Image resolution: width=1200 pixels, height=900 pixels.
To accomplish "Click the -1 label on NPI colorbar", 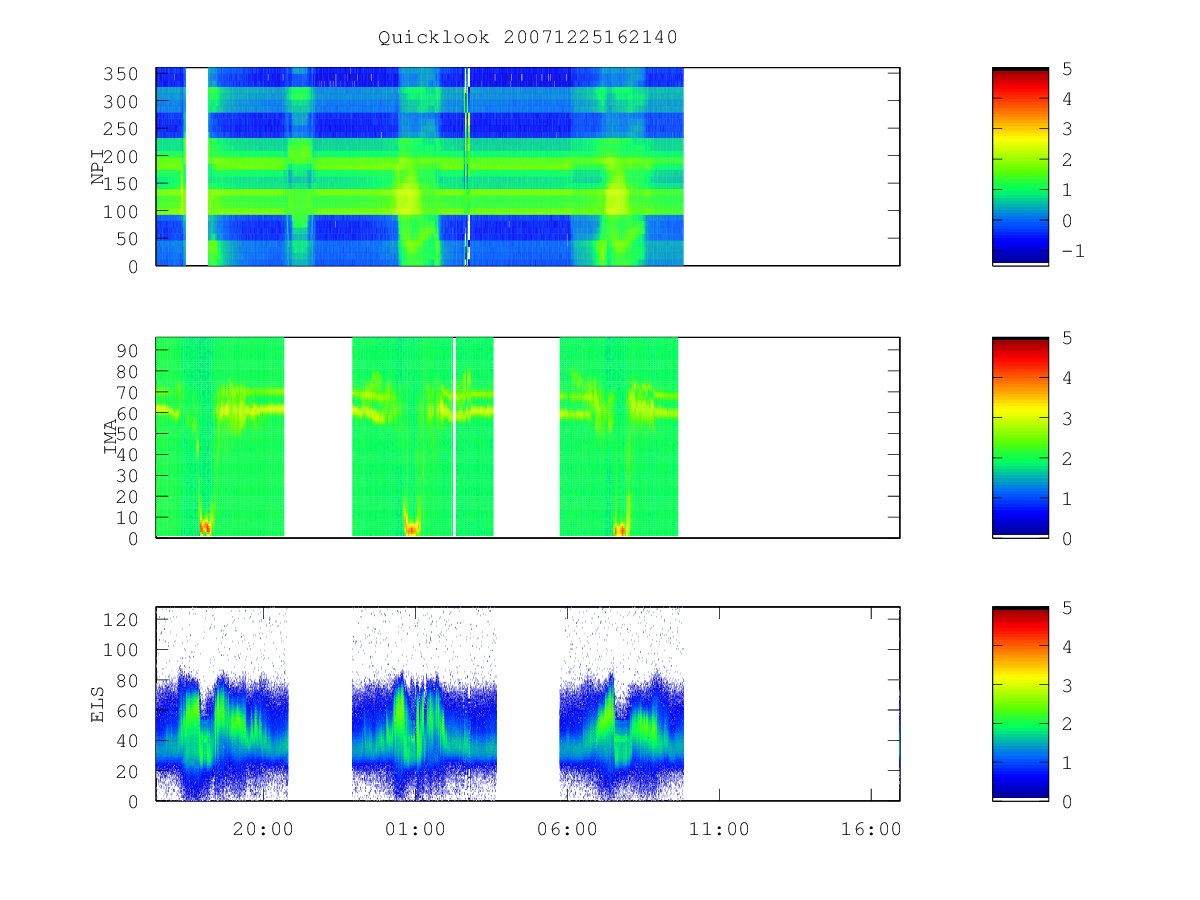I will [x=1072, y=251].
